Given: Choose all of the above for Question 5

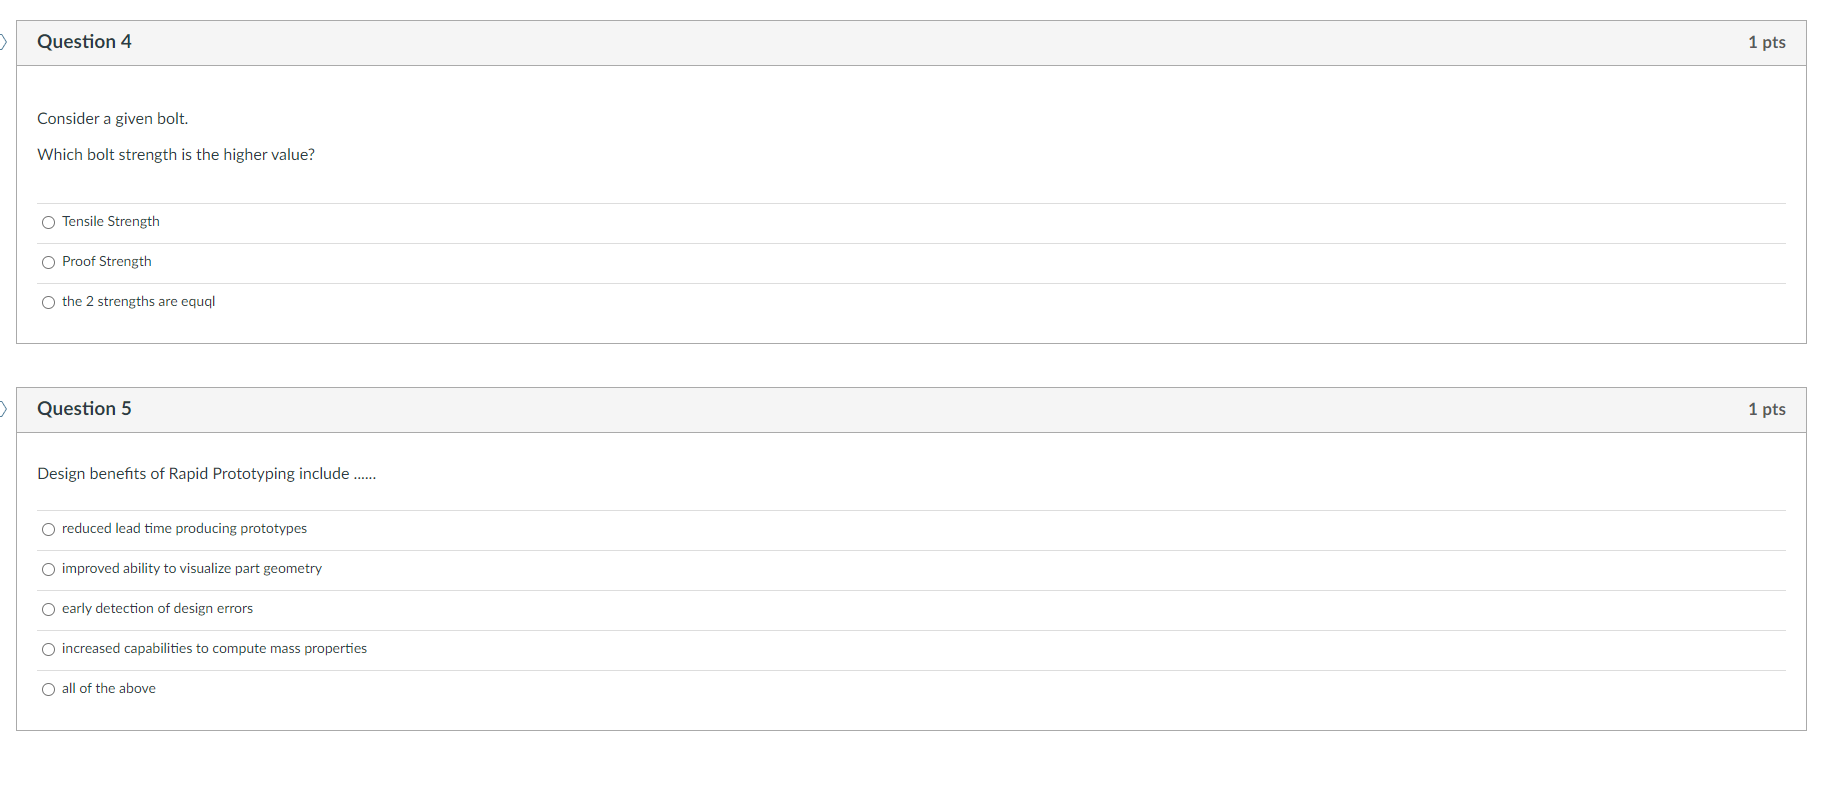Looking at the screenshot, I should (x=48, y=689).
